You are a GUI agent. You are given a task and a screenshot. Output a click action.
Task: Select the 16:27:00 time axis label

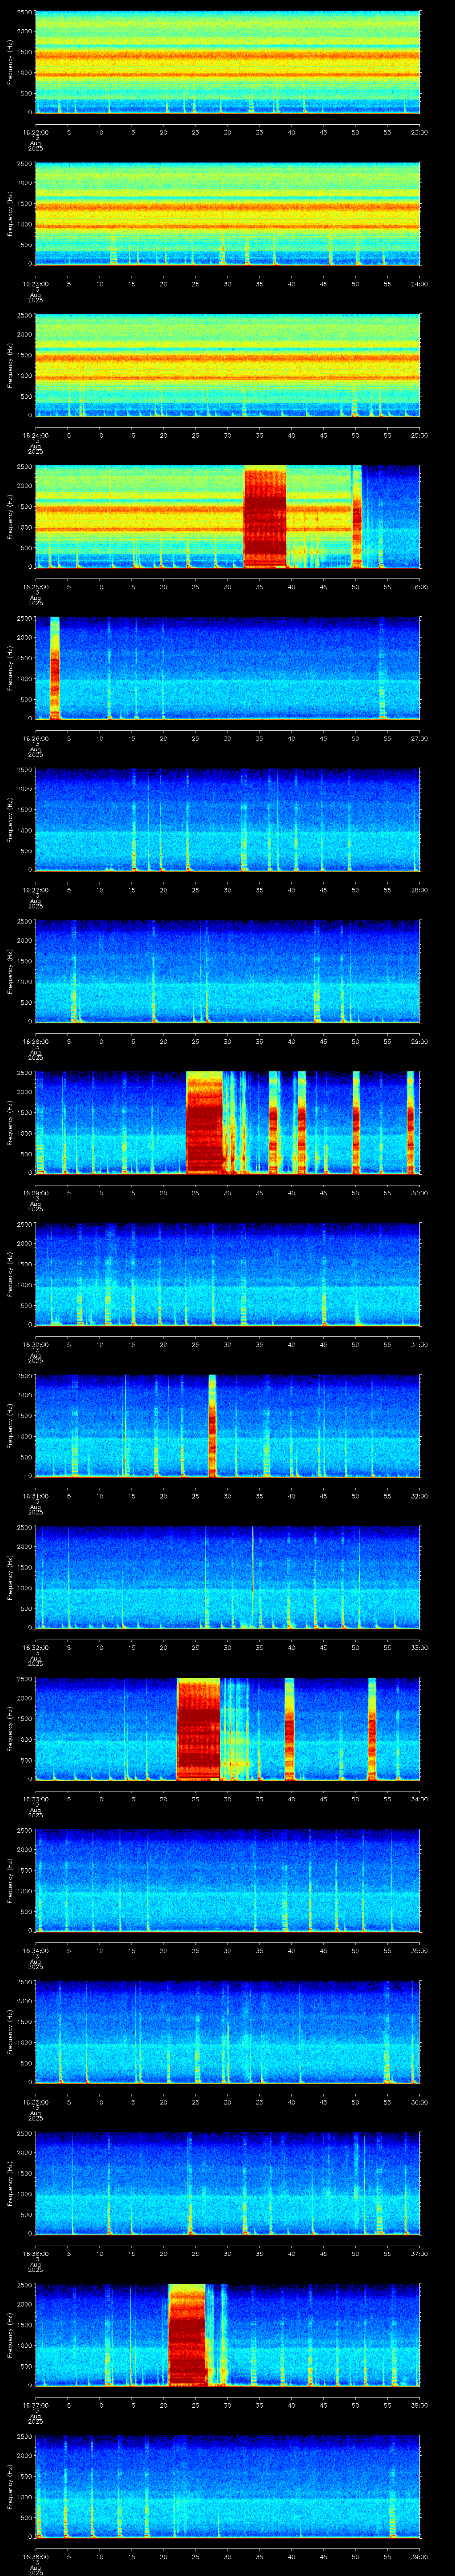click(35, 890)
